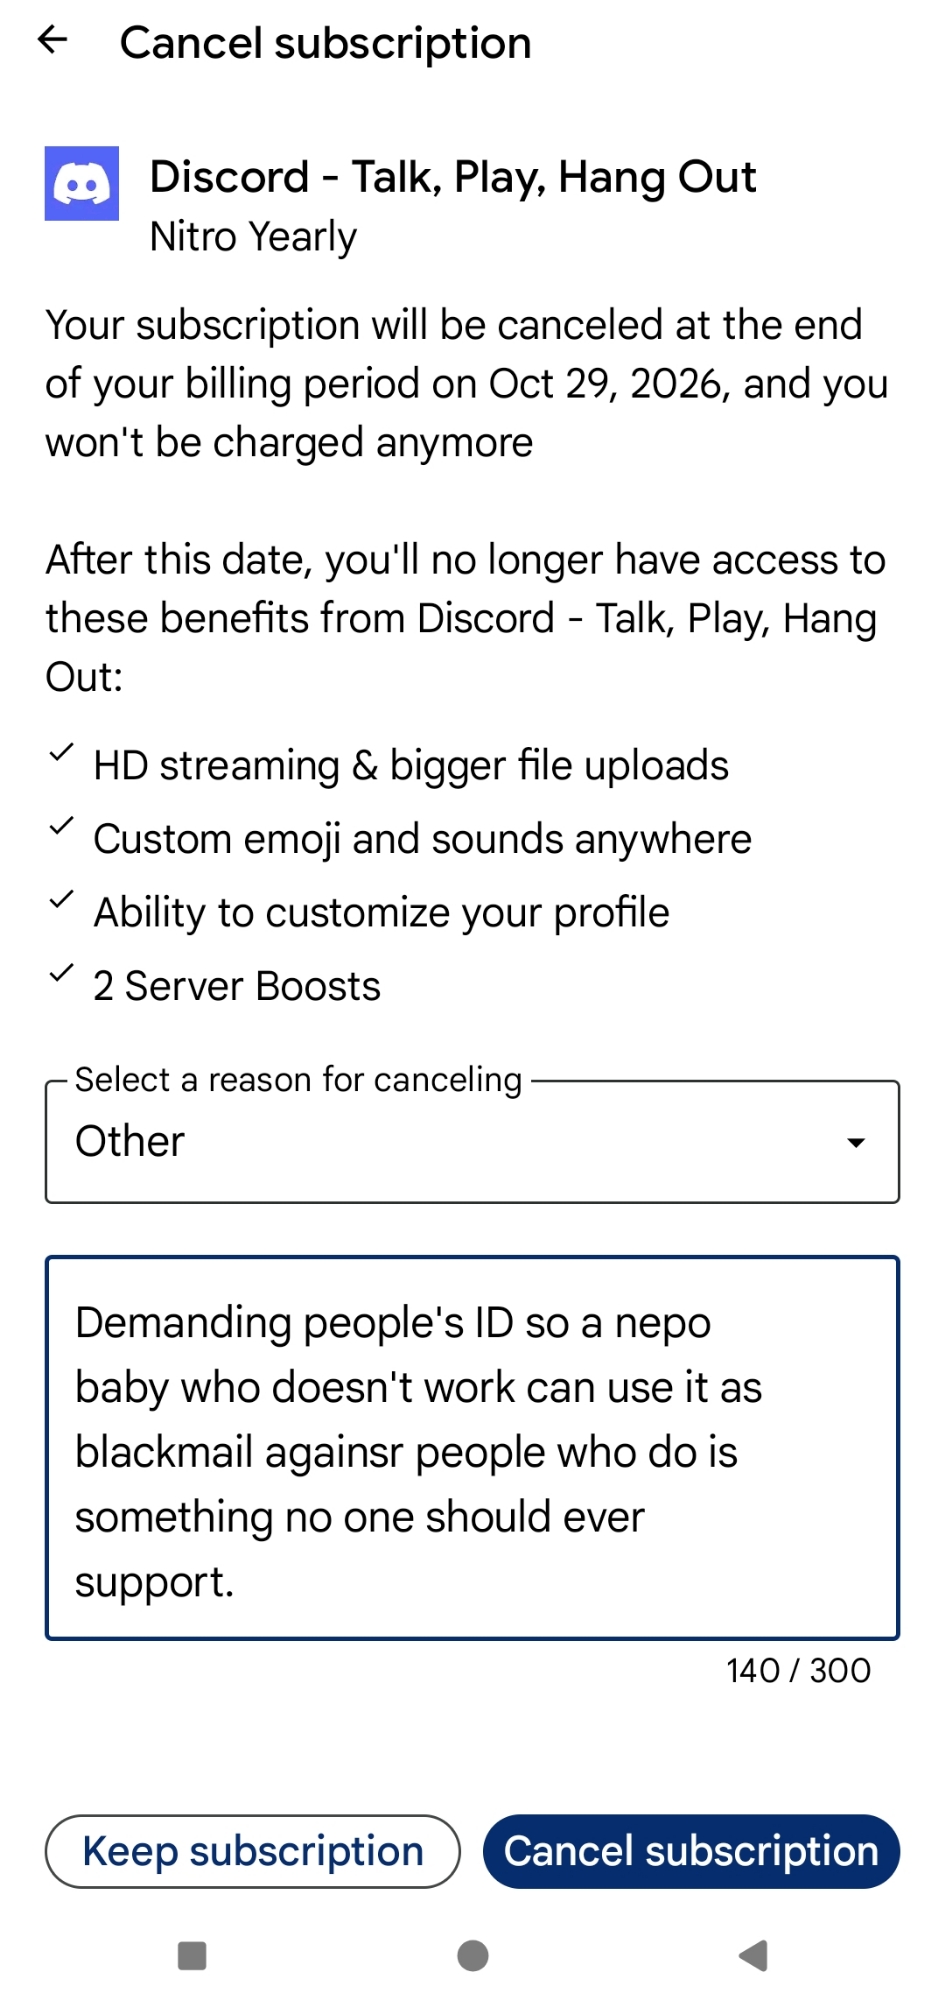Confirm with the Cancel subscription button
945x2000 pixels.
(691, 1851)
